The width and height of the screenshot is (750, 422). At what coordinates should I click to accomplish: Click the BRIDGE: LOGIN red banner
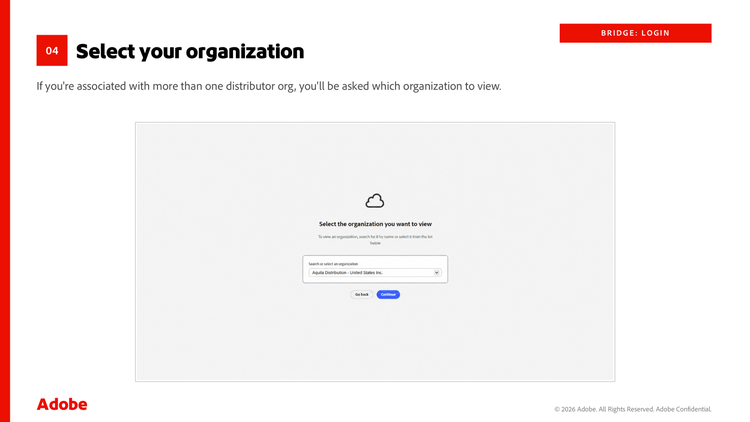635,33
